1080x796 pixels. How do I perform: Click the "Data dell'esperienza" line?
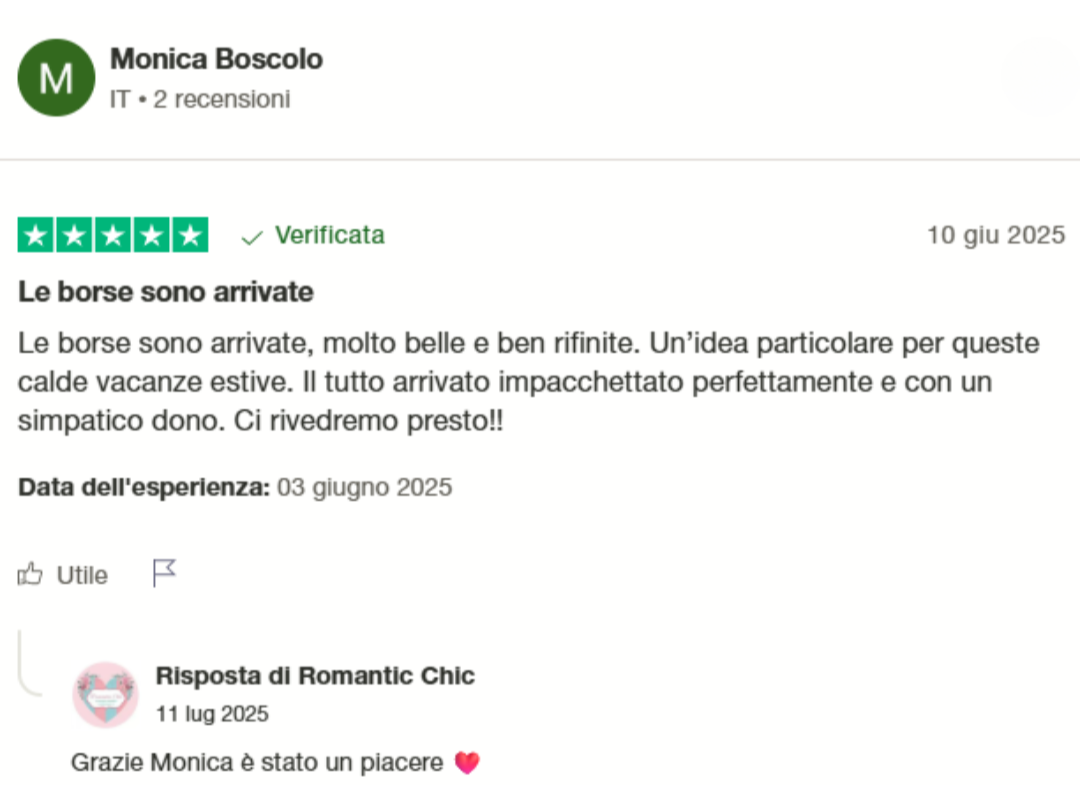click(x=235, y=488)
